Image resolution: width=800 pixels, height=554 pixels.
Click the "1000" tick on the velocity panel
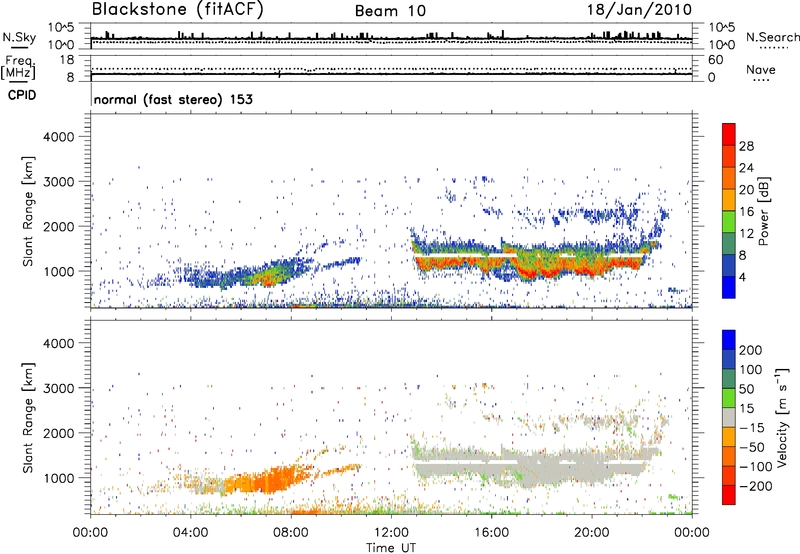point(59,478)
